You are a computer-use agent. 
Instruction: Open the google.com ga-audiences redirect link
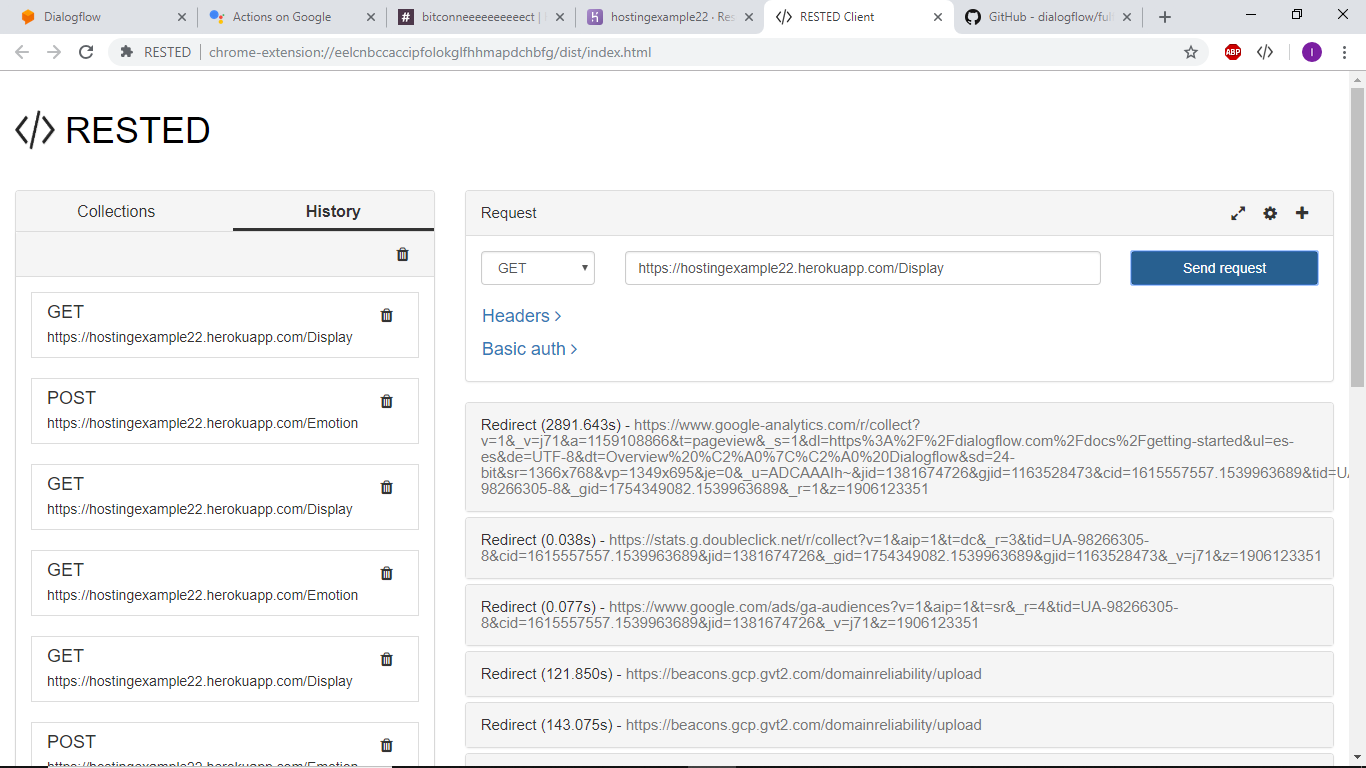(x=830, y=615)
